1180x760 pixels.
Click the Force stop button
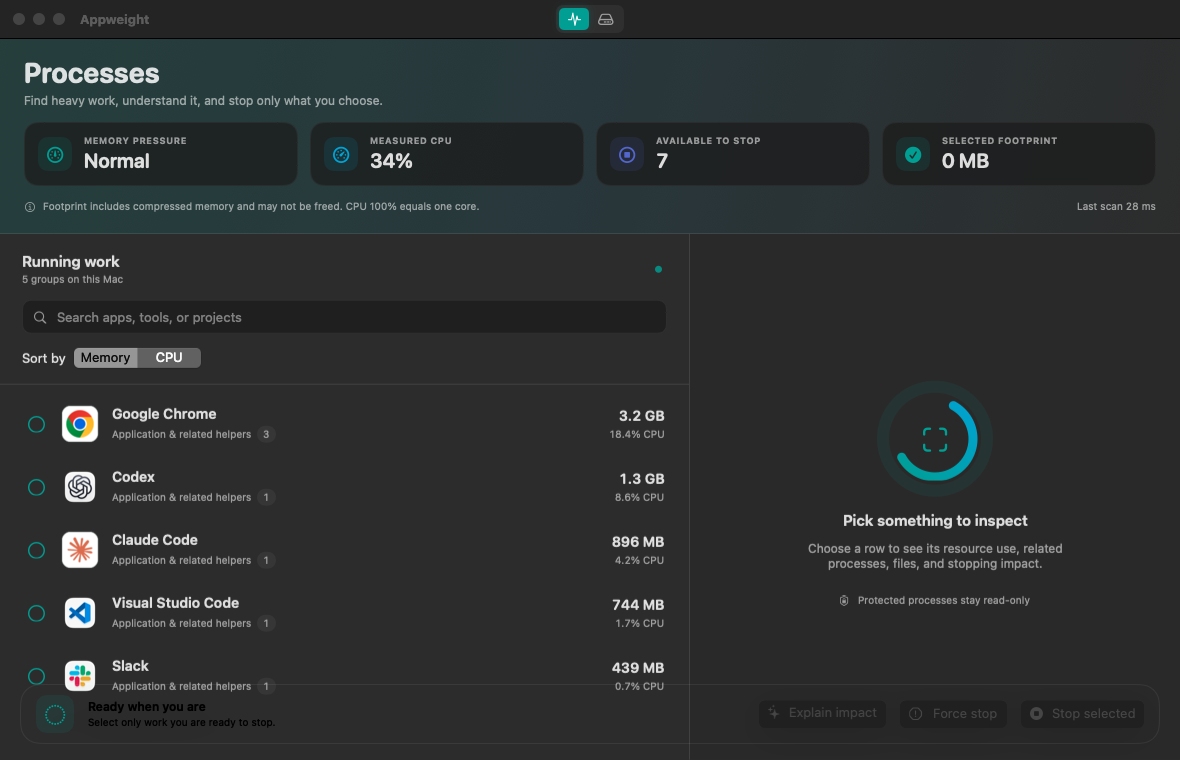pyautogui.click(x=953, y=713)
